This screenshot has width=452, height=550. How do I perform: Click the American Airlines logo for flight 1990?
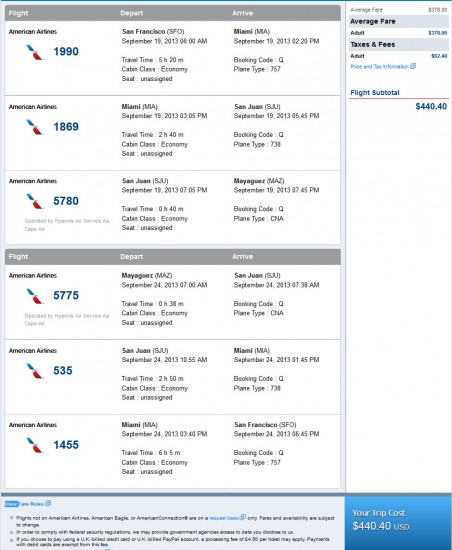pos(35,52)
